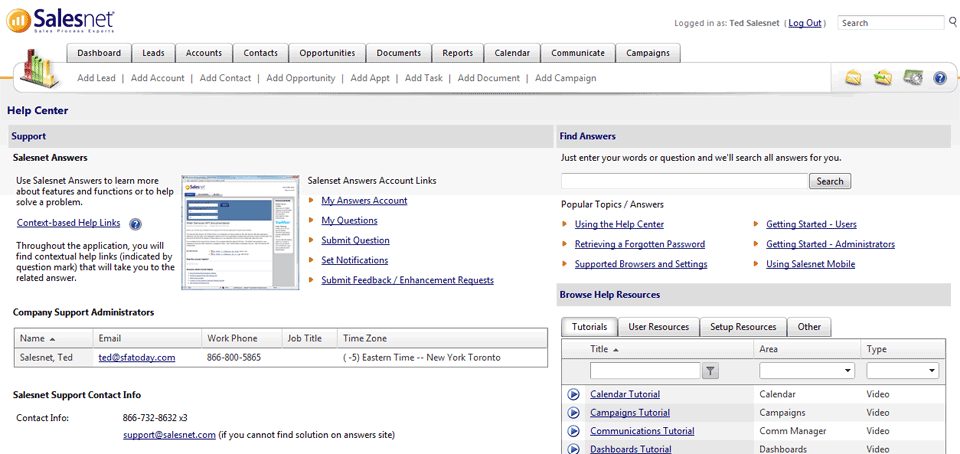Image resolution: width=960 pixels, height=454 pixels.
Task: Play the Communications Tutorial video icon
Action: click(574, 431)
